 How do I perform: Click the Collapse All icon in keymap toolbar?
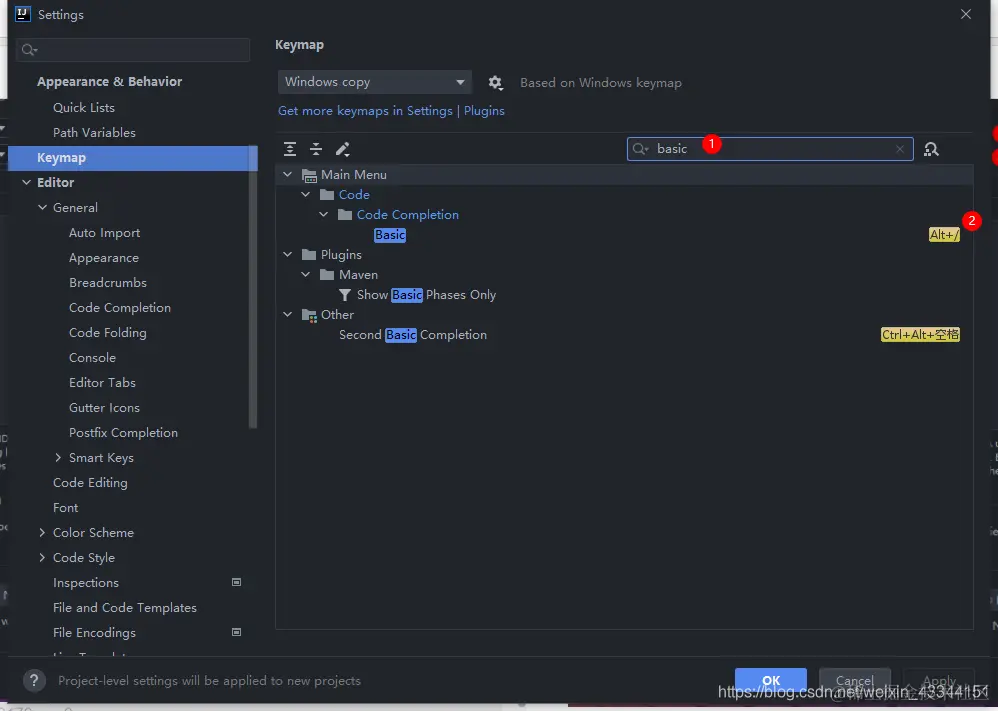coord(316,149)
